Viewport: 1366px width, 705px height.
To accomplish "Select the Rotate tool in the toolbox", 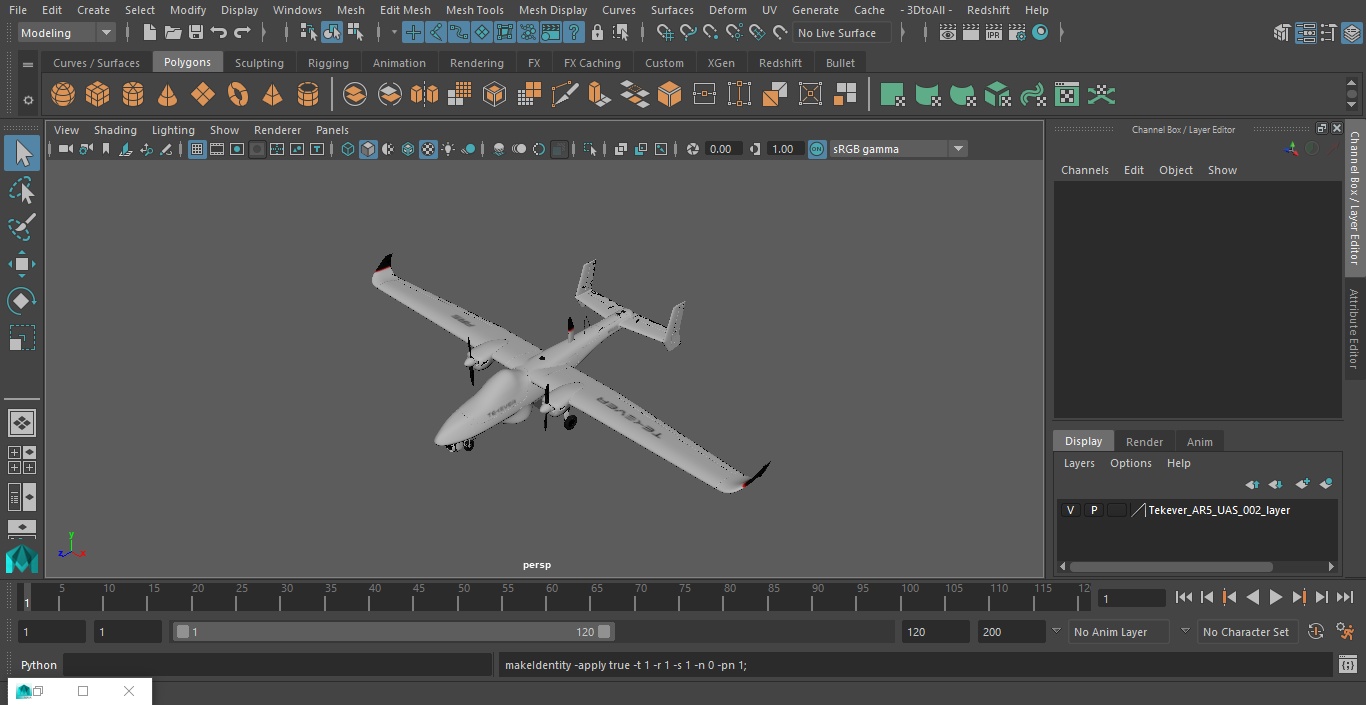I will pos(22,301).
